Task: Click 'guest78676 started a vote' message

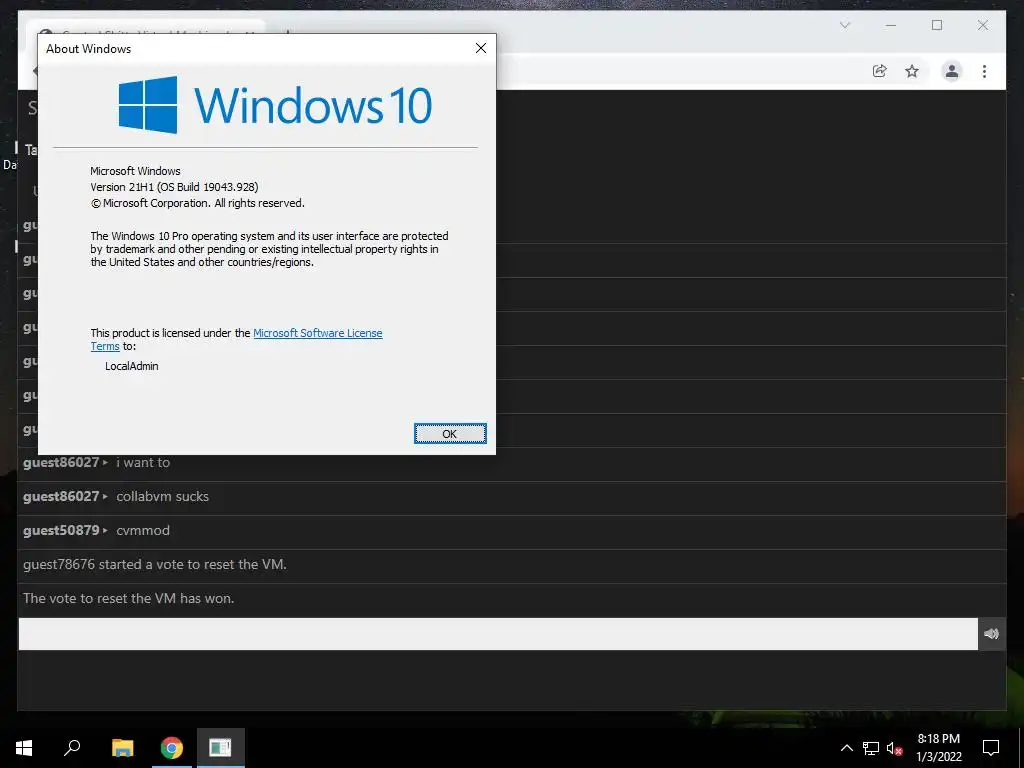Action: 155,564
